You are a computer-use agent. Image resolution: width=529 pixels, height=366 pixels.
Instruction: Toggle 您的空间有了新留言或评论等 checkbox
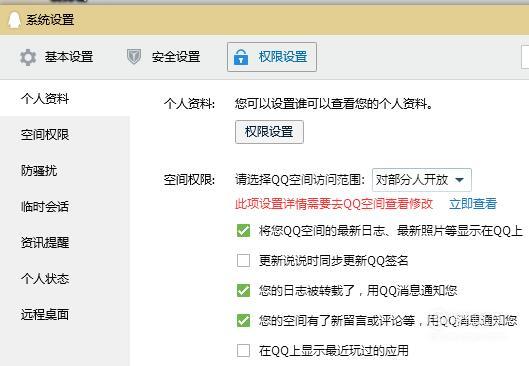[x=243, y=320]
